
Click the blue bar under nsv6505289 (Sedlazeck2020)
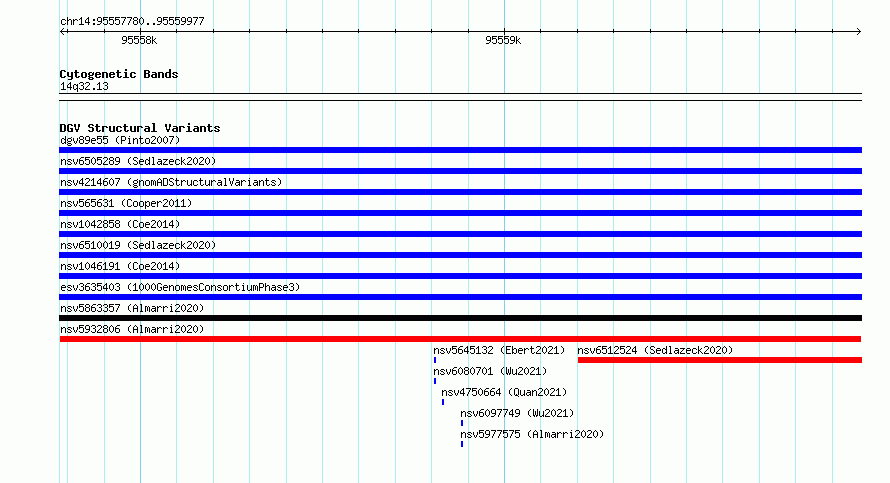[460, 171]
